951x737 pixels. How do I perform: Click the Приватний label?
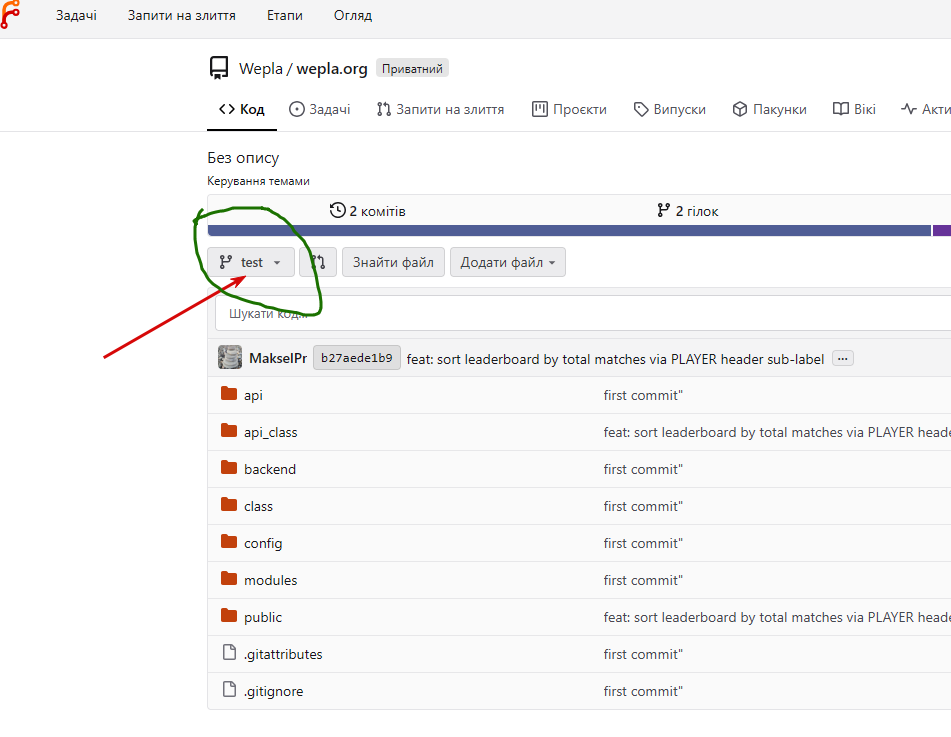tap(412, 69)
